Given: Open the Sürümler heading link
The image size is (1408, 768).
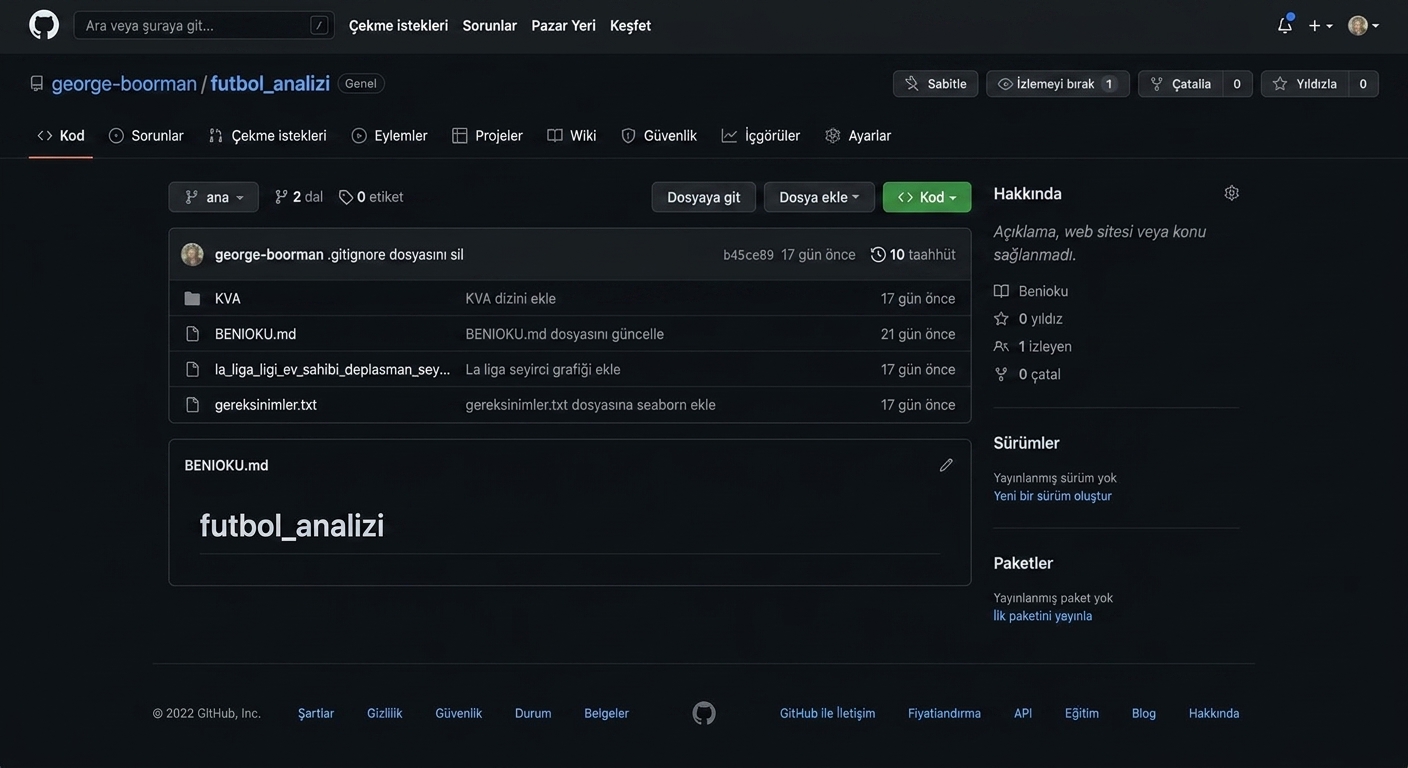Looking at the screenshot, I should (1027, 443).
